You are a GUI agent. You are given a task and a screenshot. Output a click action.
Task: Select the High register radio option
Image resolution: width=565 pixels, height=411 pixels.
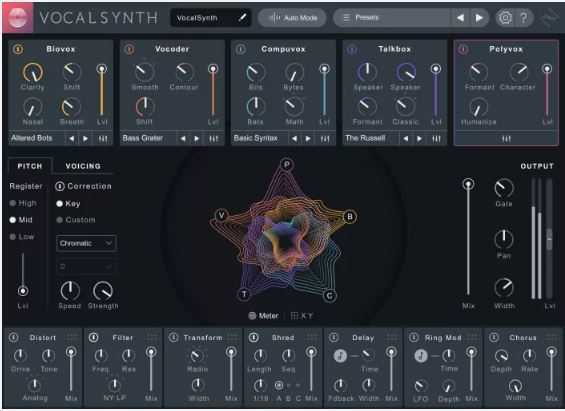tap(23, 203)
